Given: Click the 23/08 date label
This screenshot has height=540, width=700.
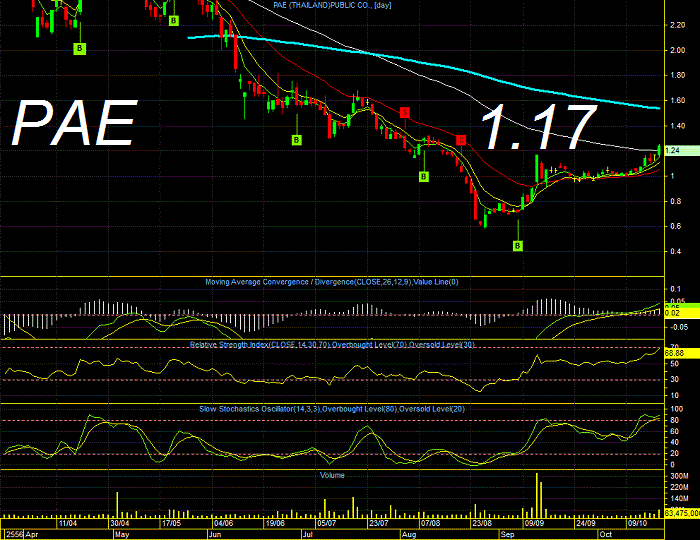Looking at the screenshot, I should (482, 523).
